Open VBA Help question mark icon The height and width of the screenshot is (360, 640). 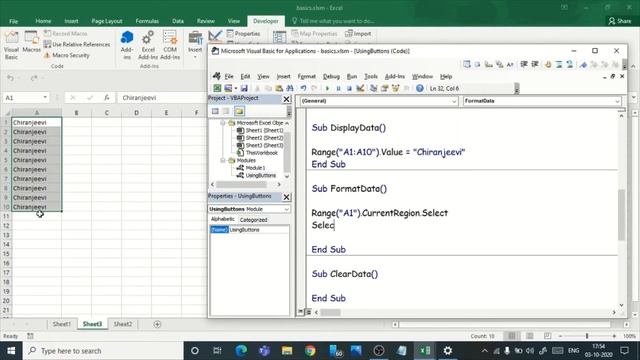click(420, 88)
